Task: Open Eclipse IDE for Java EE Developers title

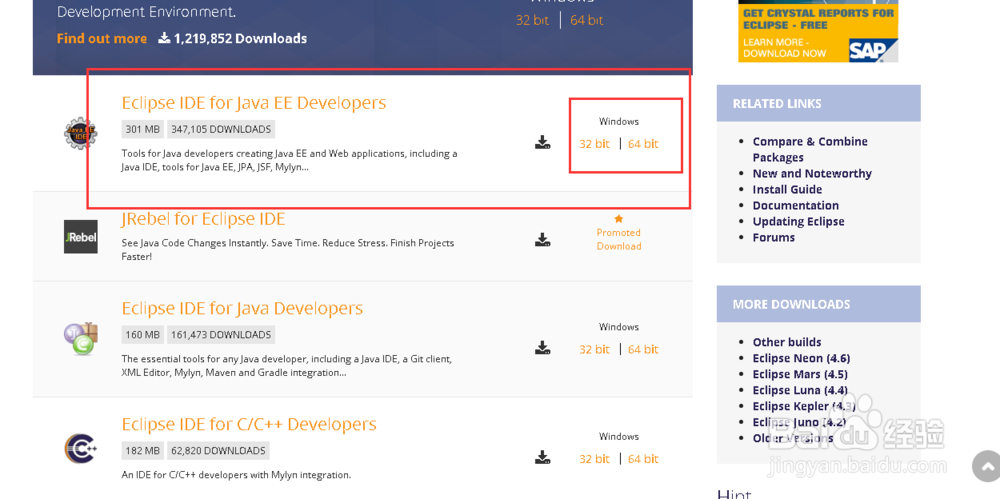Action: point(254,103)
